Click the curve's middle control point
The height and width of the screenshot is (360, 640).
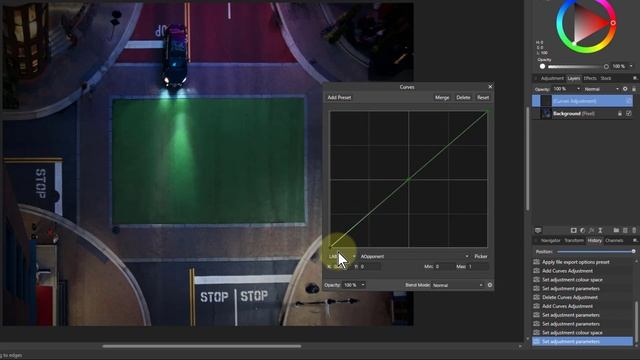[408, 179]
